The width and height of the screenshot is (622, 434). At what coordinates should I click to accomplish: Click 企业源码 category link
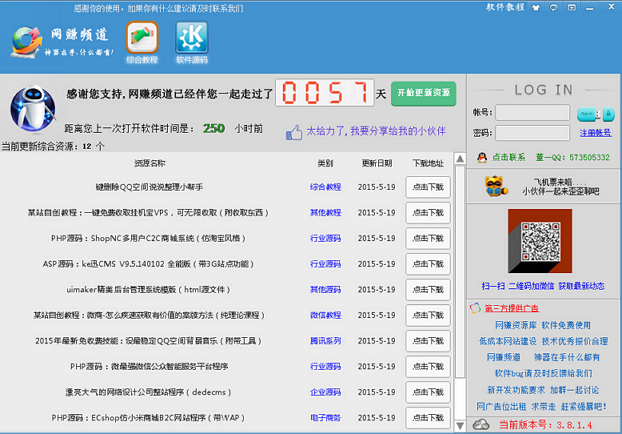coord(325,392)
